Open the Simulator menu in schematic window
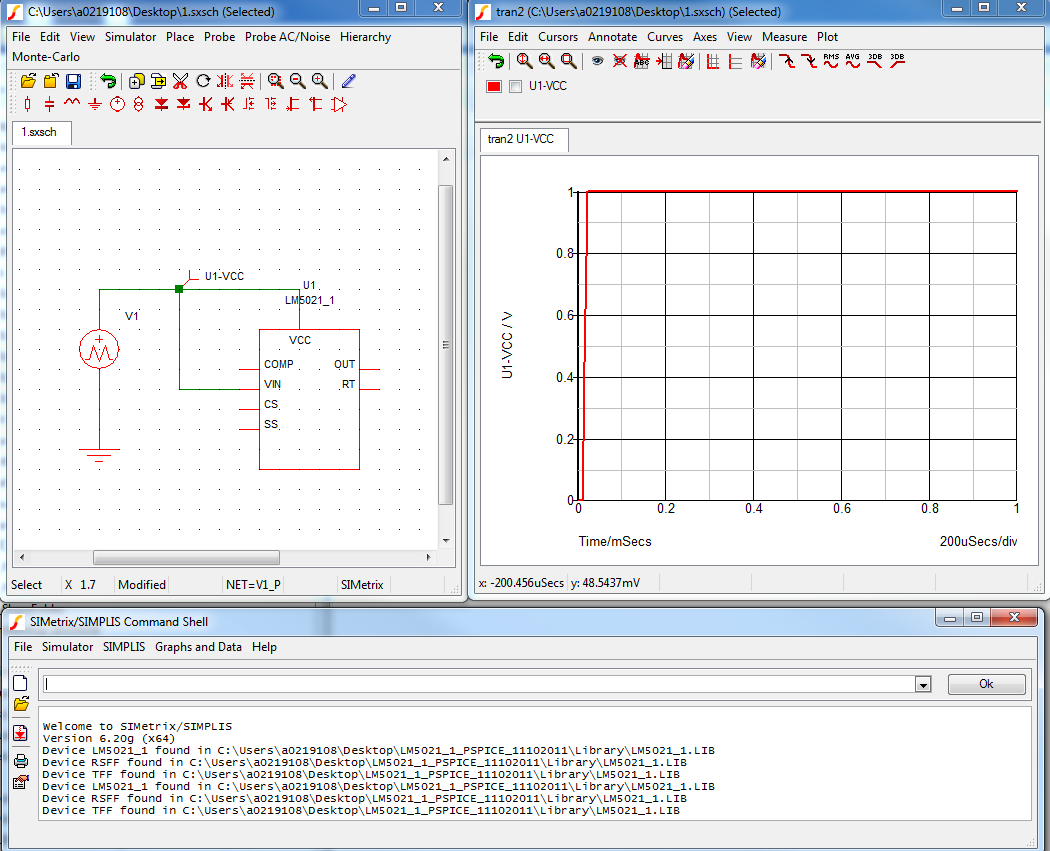 [x=130, y=37]
